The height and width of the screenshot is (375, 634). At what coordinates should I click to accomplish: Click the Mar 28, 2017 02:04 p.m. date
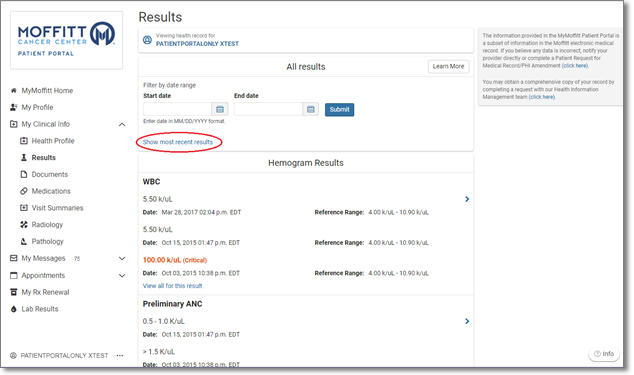click(x=201, y=212)
